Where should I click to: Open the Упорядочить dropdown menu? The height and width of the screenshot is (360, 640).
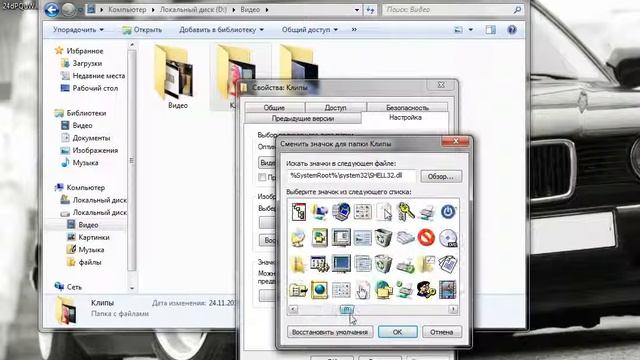pos(78,29)
